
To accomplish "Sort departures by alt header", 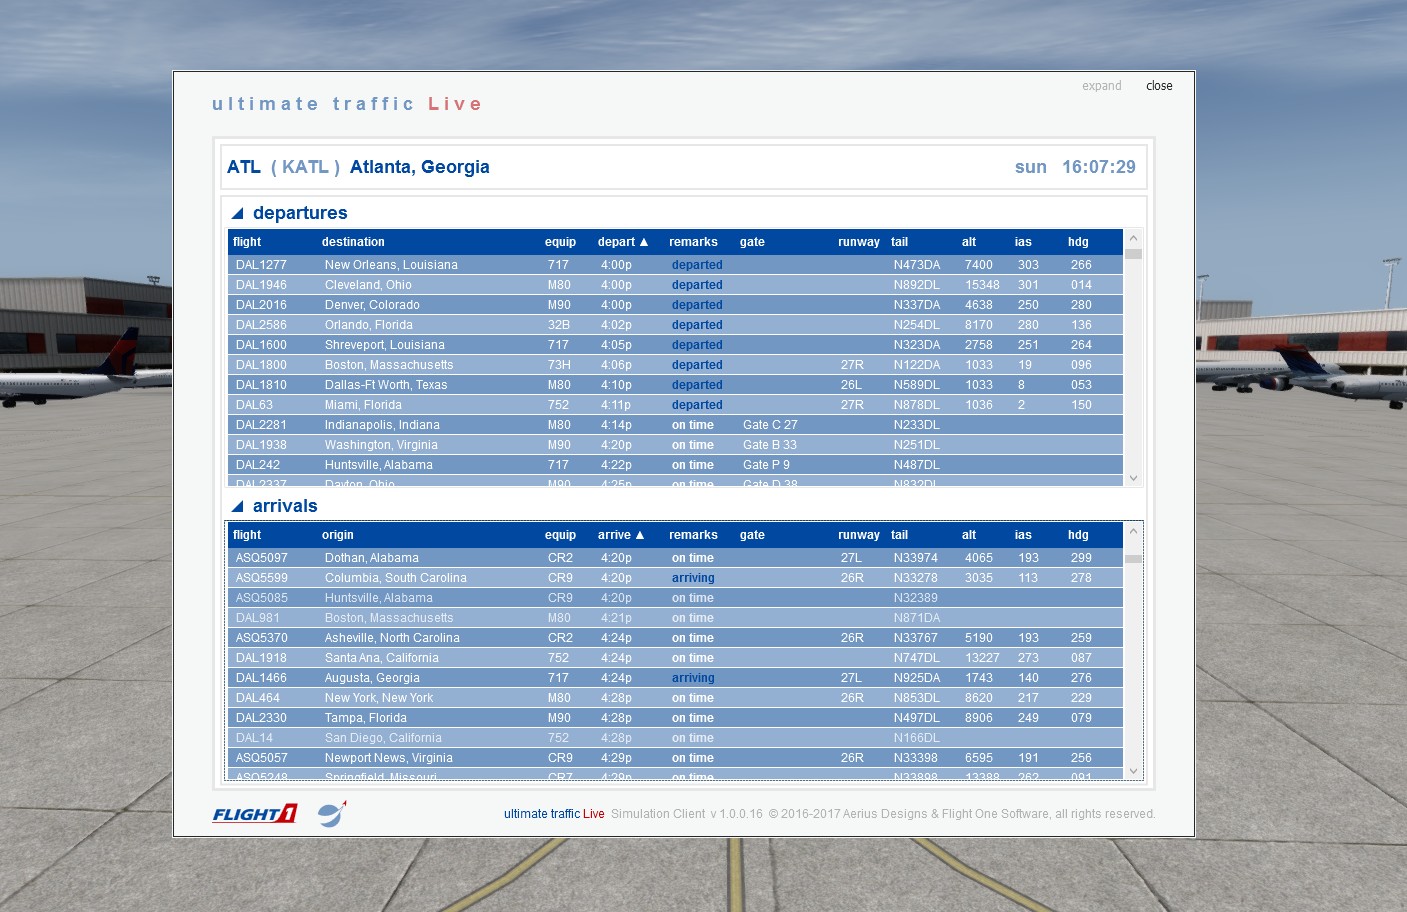I will [x=969, y=242].
